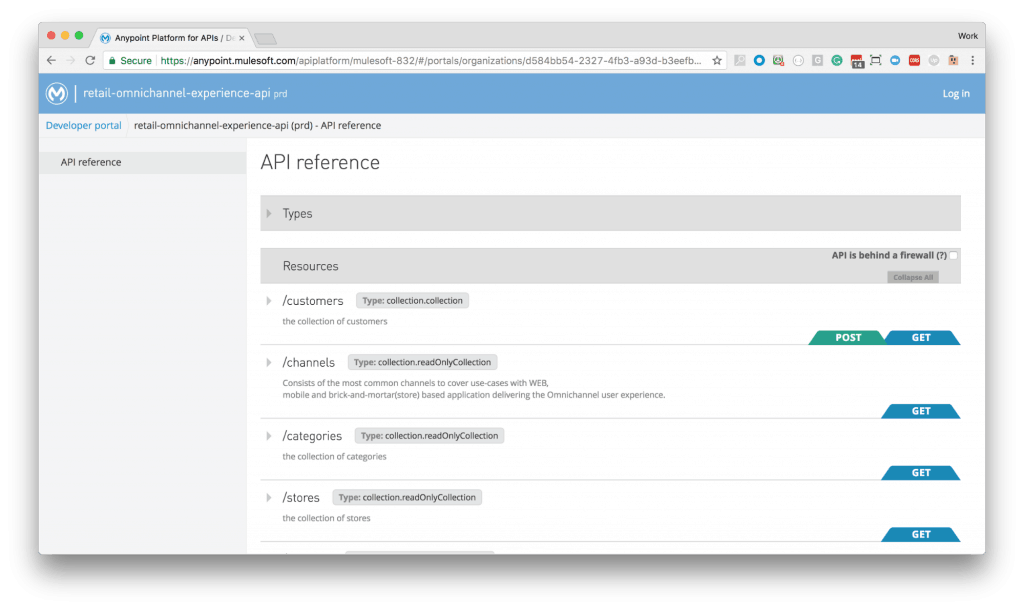The height and width of the screenshot is (610, 1024).
Task: Open the screen capture extension icon
Action: tap(876, 60)
